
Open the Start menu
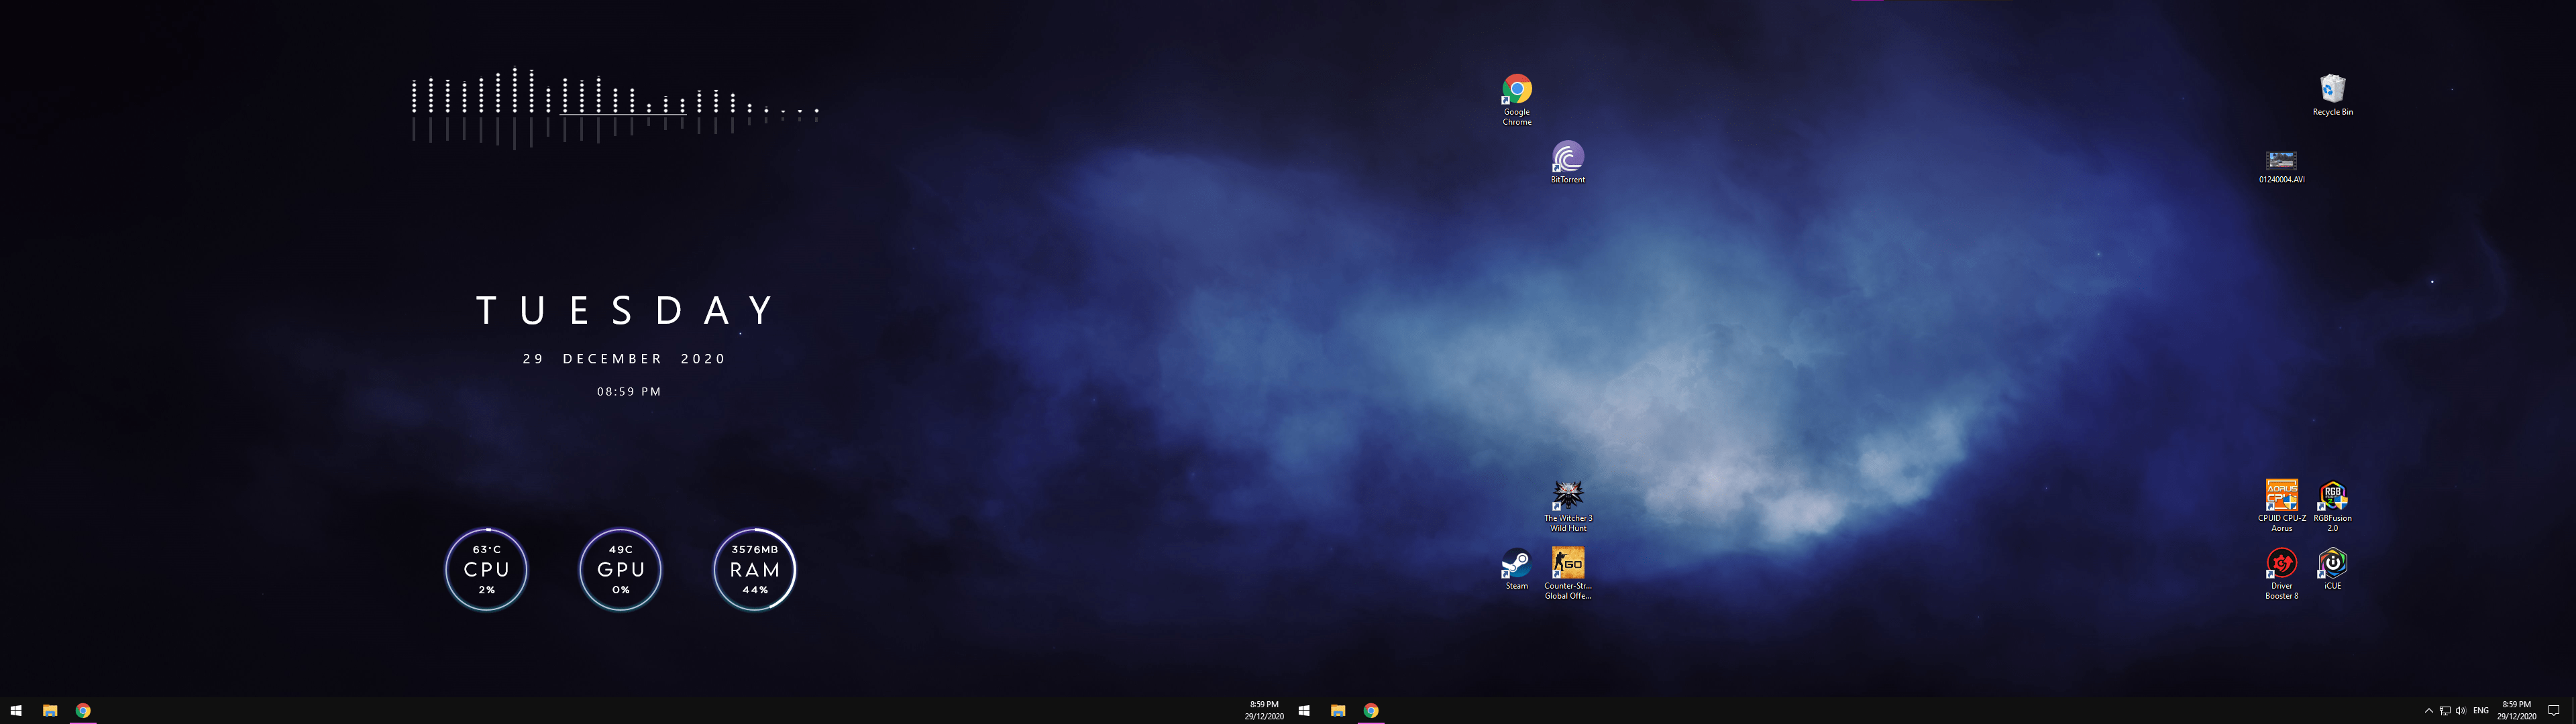pyautogui.click(x=16, y=711)
